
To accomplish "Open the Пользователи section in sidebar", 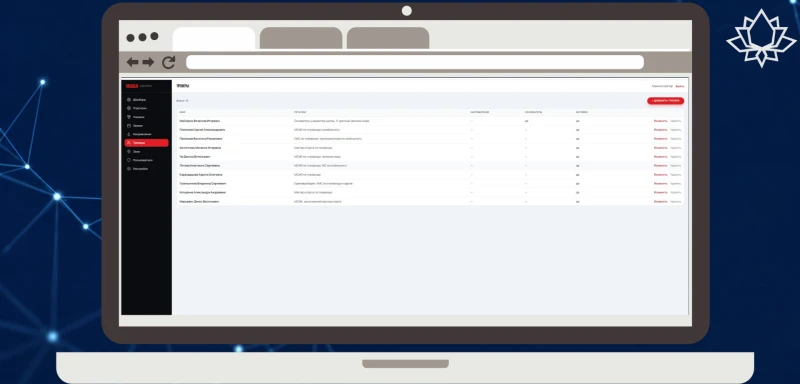I will tap(142, 160).
